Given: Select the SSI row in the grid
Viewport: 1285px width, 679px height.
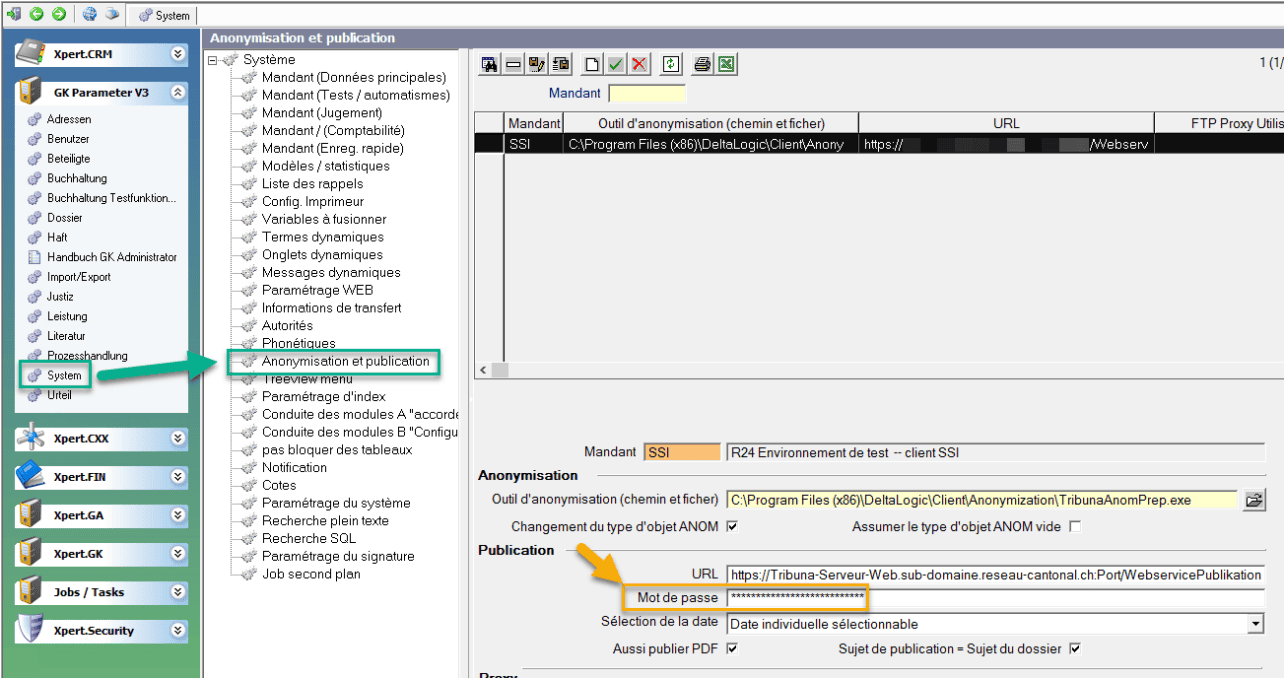Looking at the screenshot, I should (x=878, y=144).
